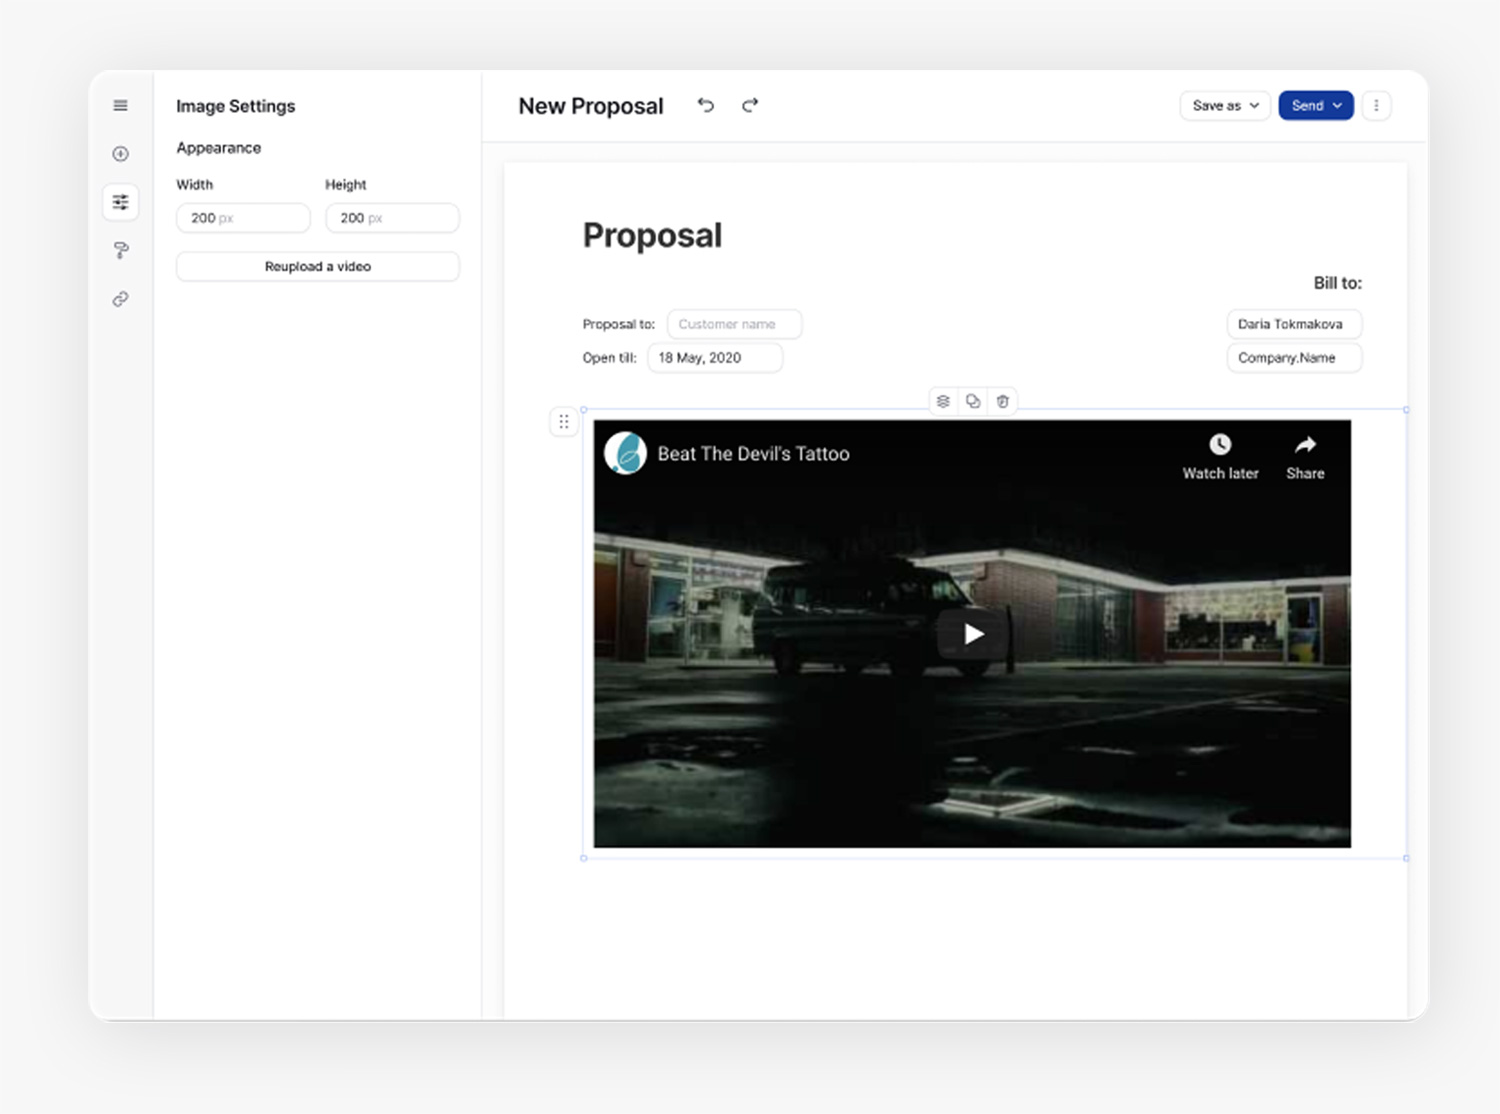
Task: Click the Height label
Action: pos(345,185)
